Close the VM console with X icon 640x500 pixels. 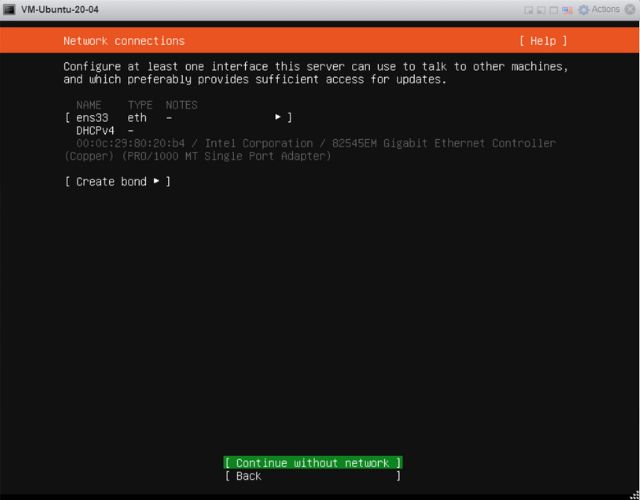(x=630, y=9)
